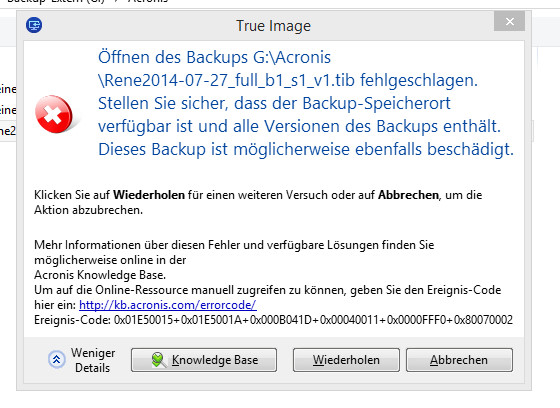
Task: Click the Acronis Knowledge Base text line
Action: coord(100,275)
